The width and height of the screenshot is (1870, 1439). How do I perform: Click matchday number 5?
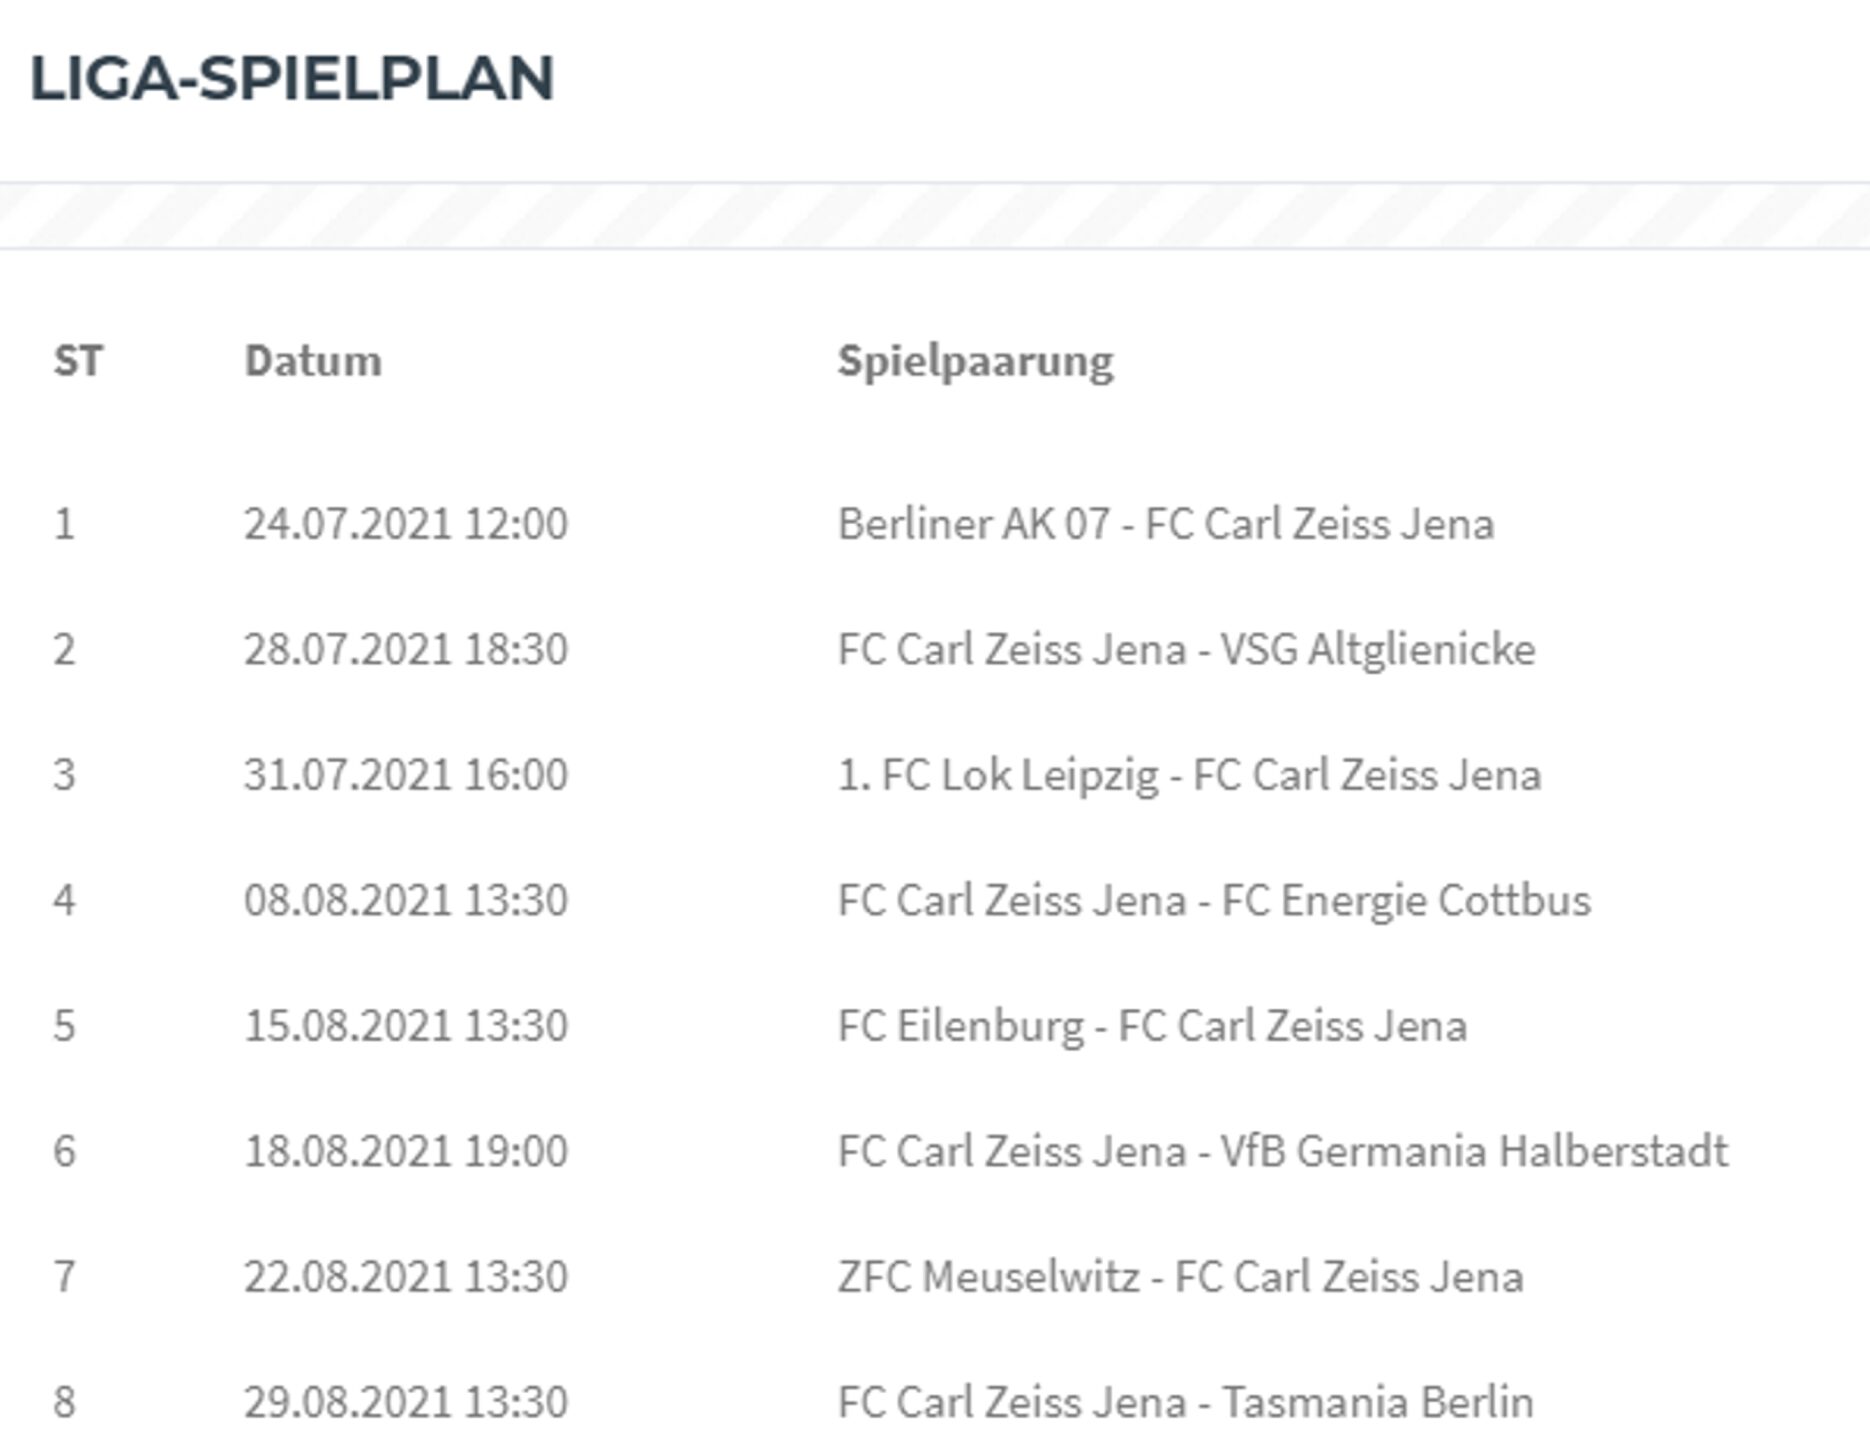[x=64, y=1026]
